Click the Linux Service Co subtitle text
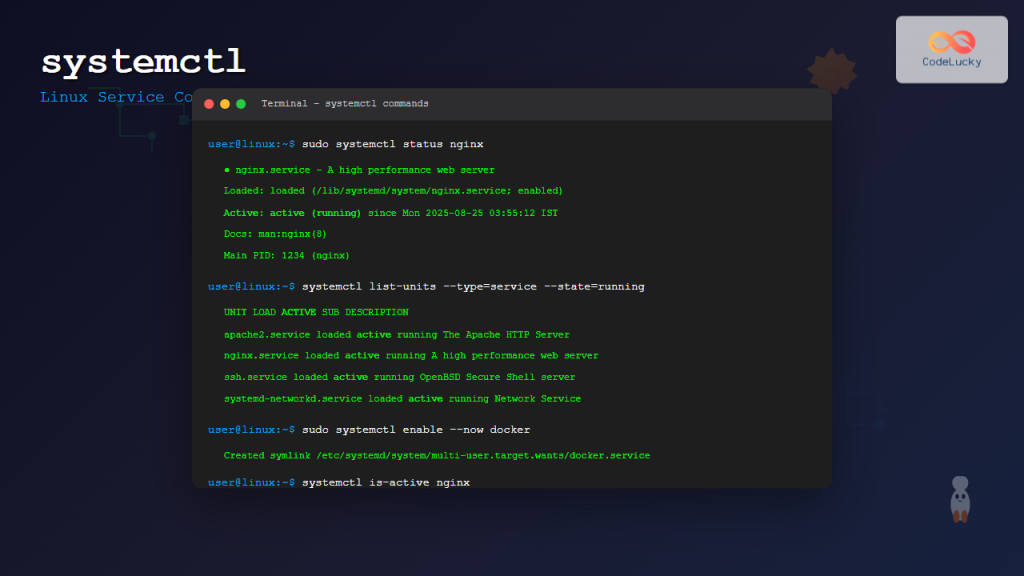The image size is (1024, 576). (x=115, y=97)
